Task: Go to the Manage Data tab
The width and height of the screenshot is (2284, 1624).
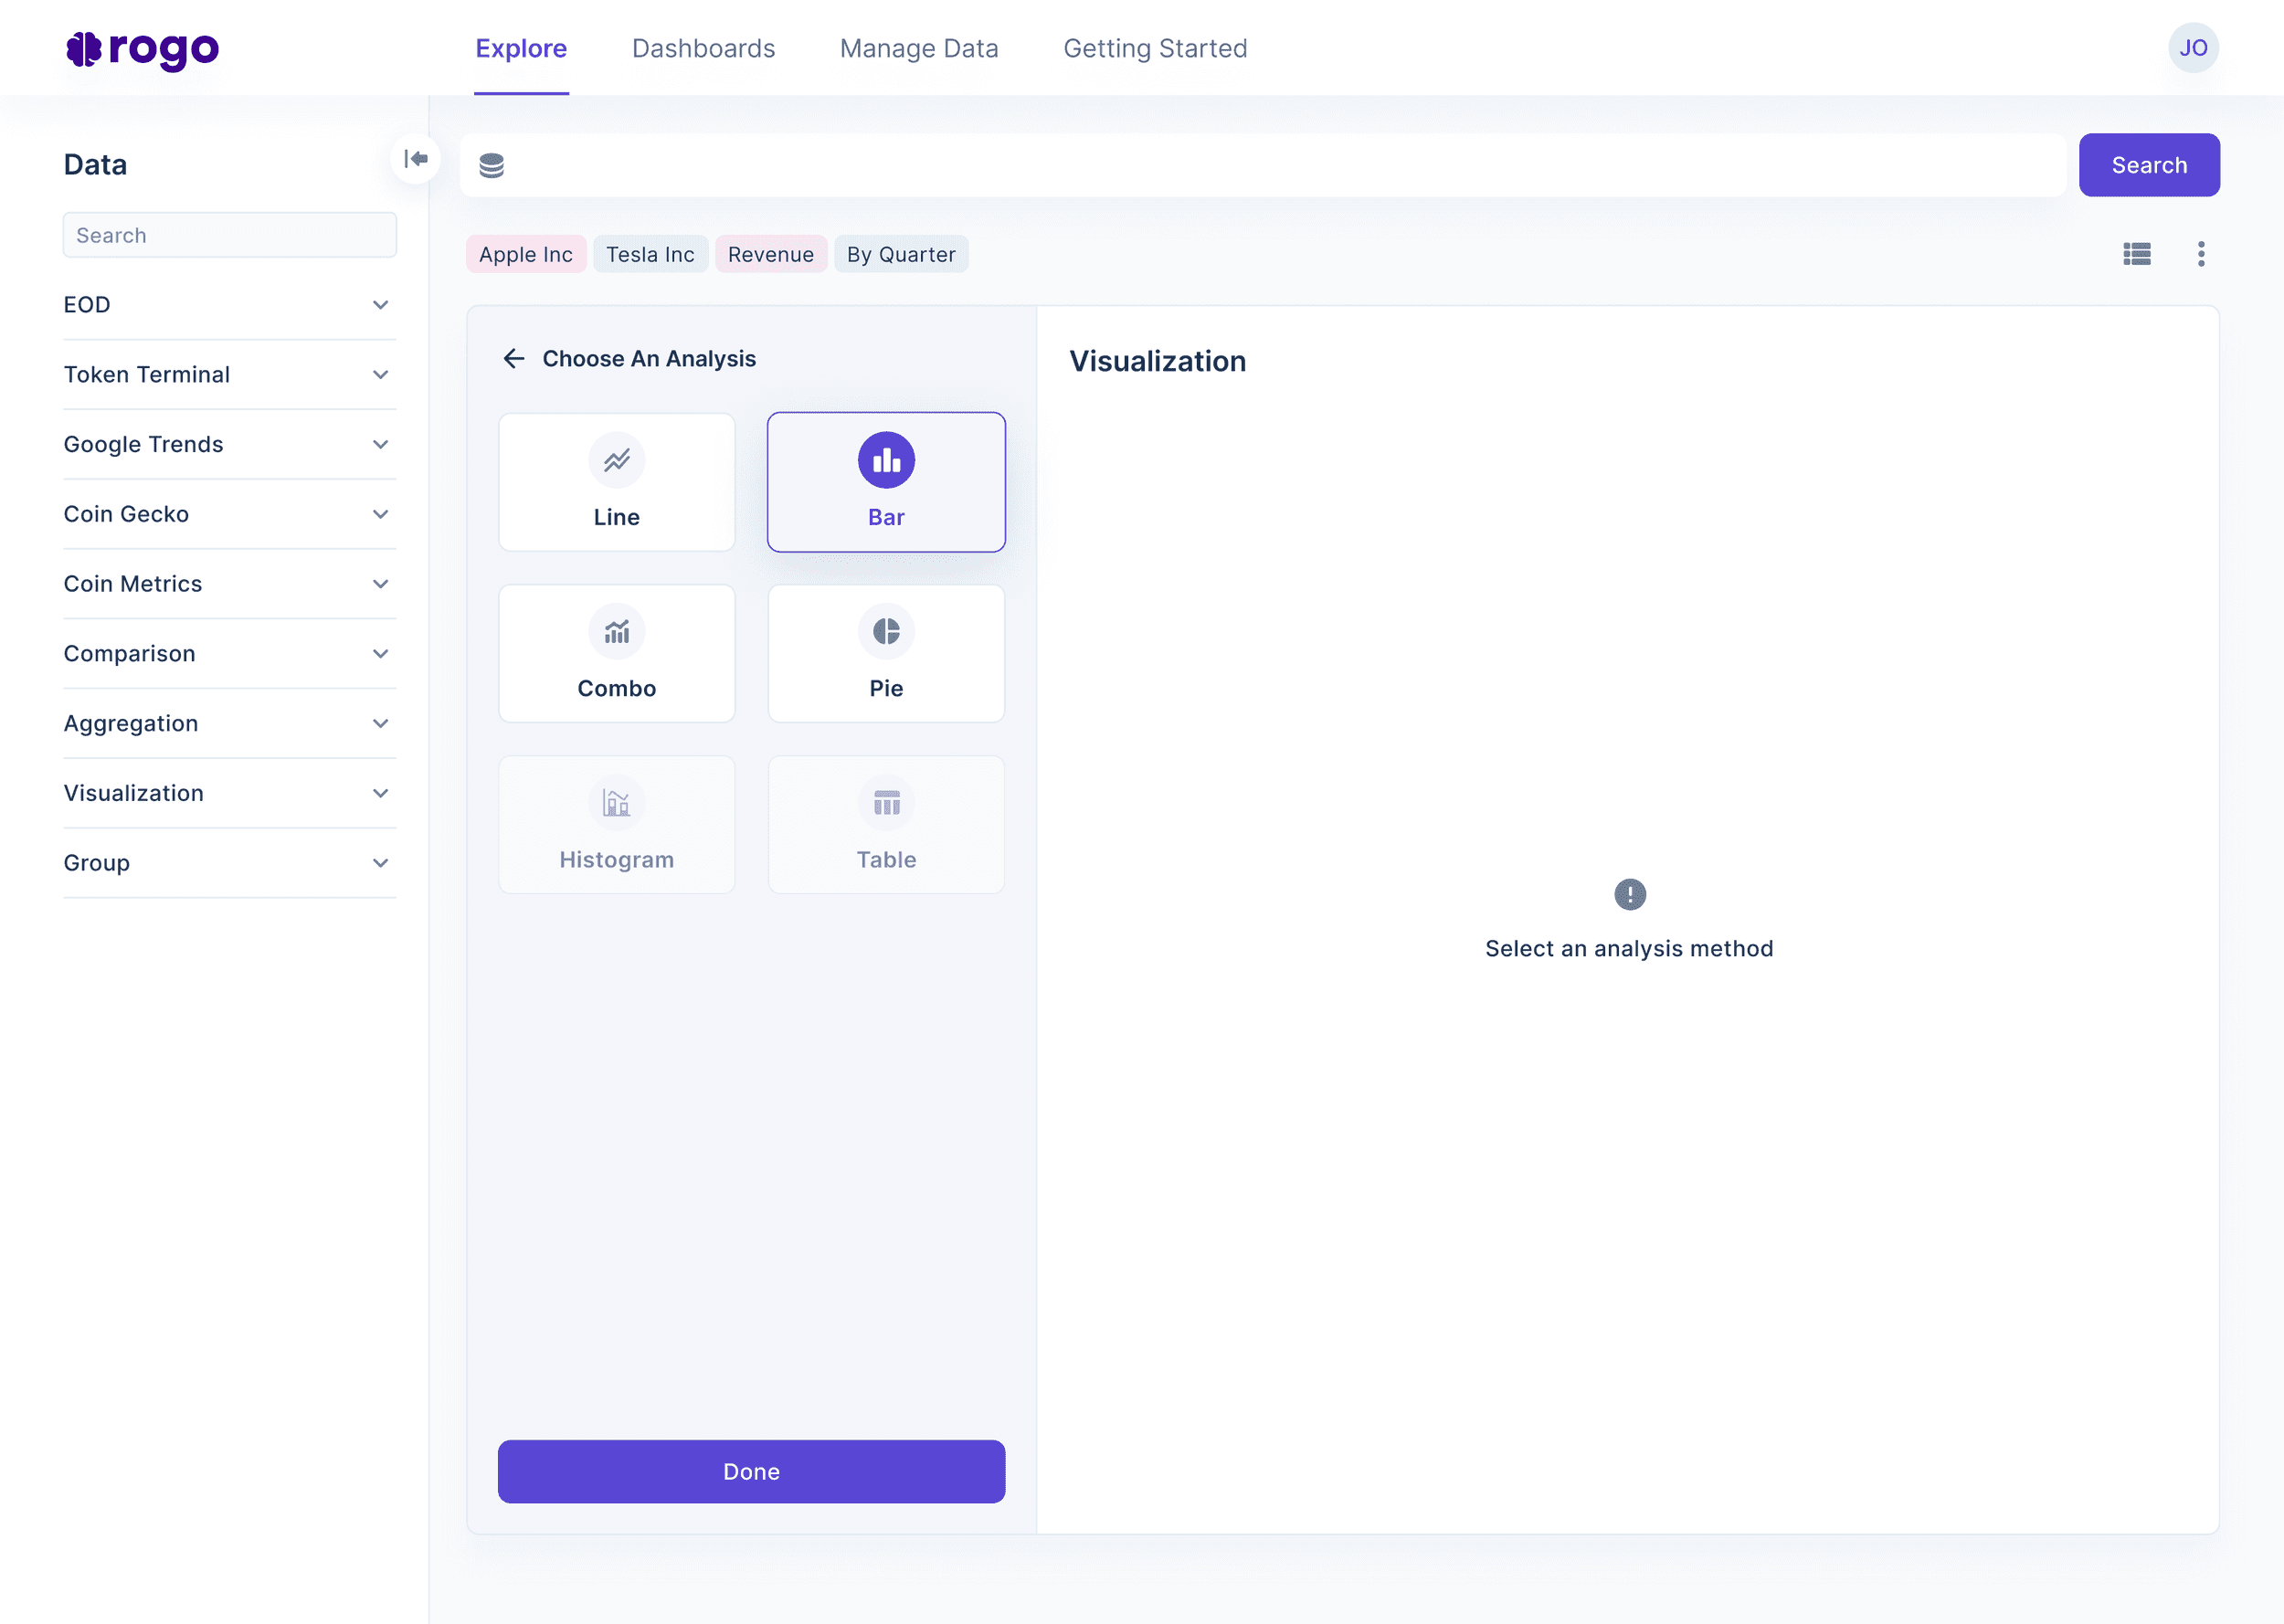Action: pos(918,48)
